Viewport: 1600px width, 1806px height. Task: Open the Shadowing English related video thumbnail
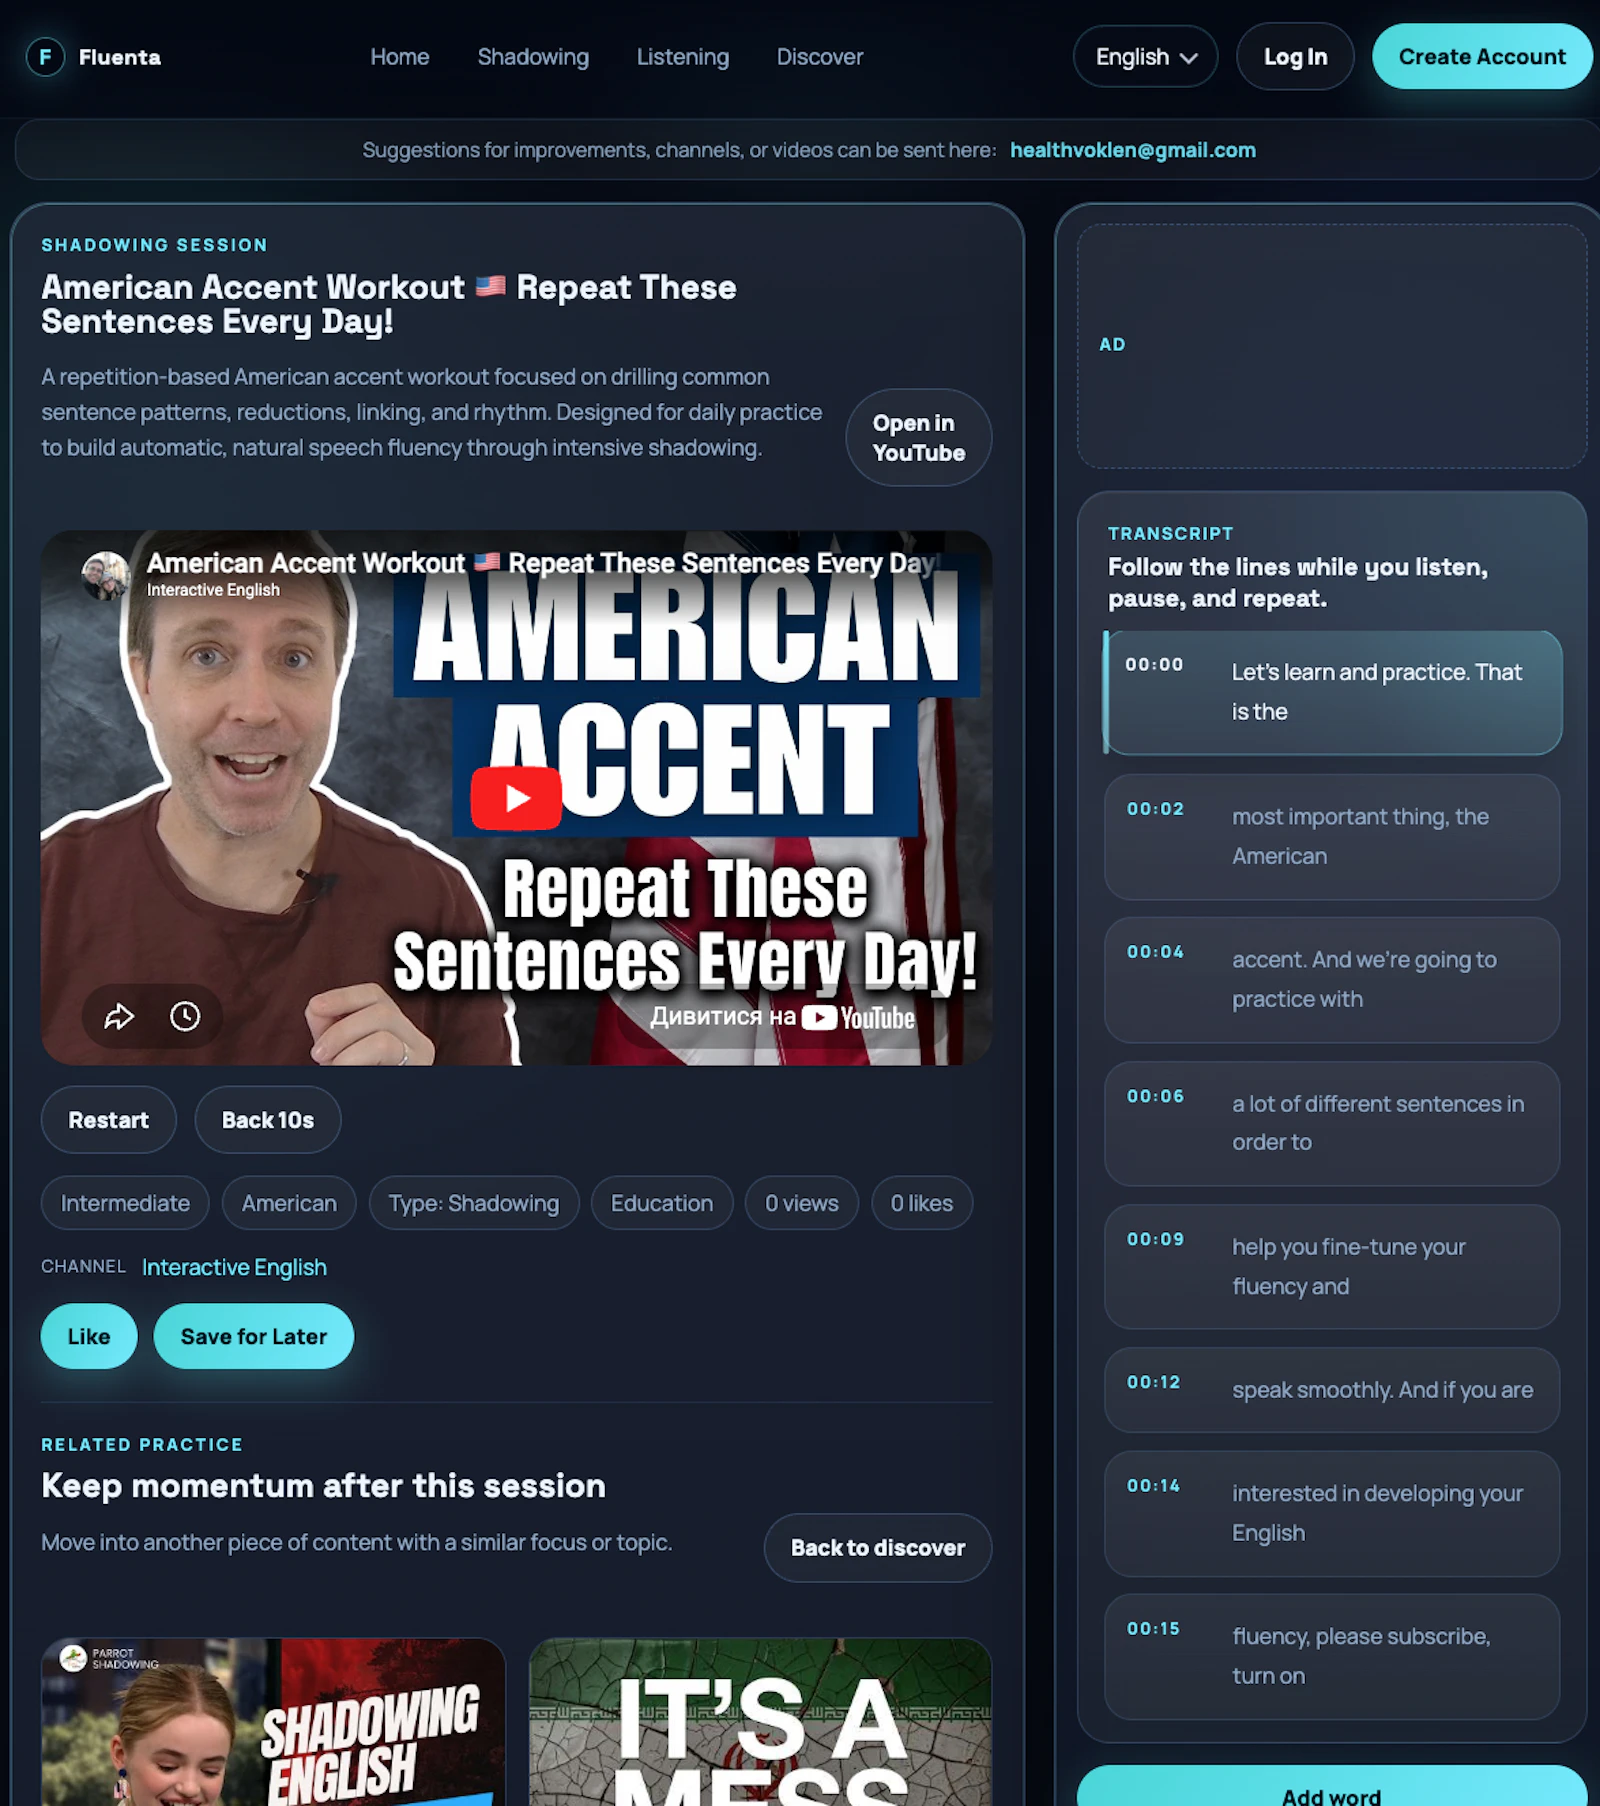point(273,1722)
